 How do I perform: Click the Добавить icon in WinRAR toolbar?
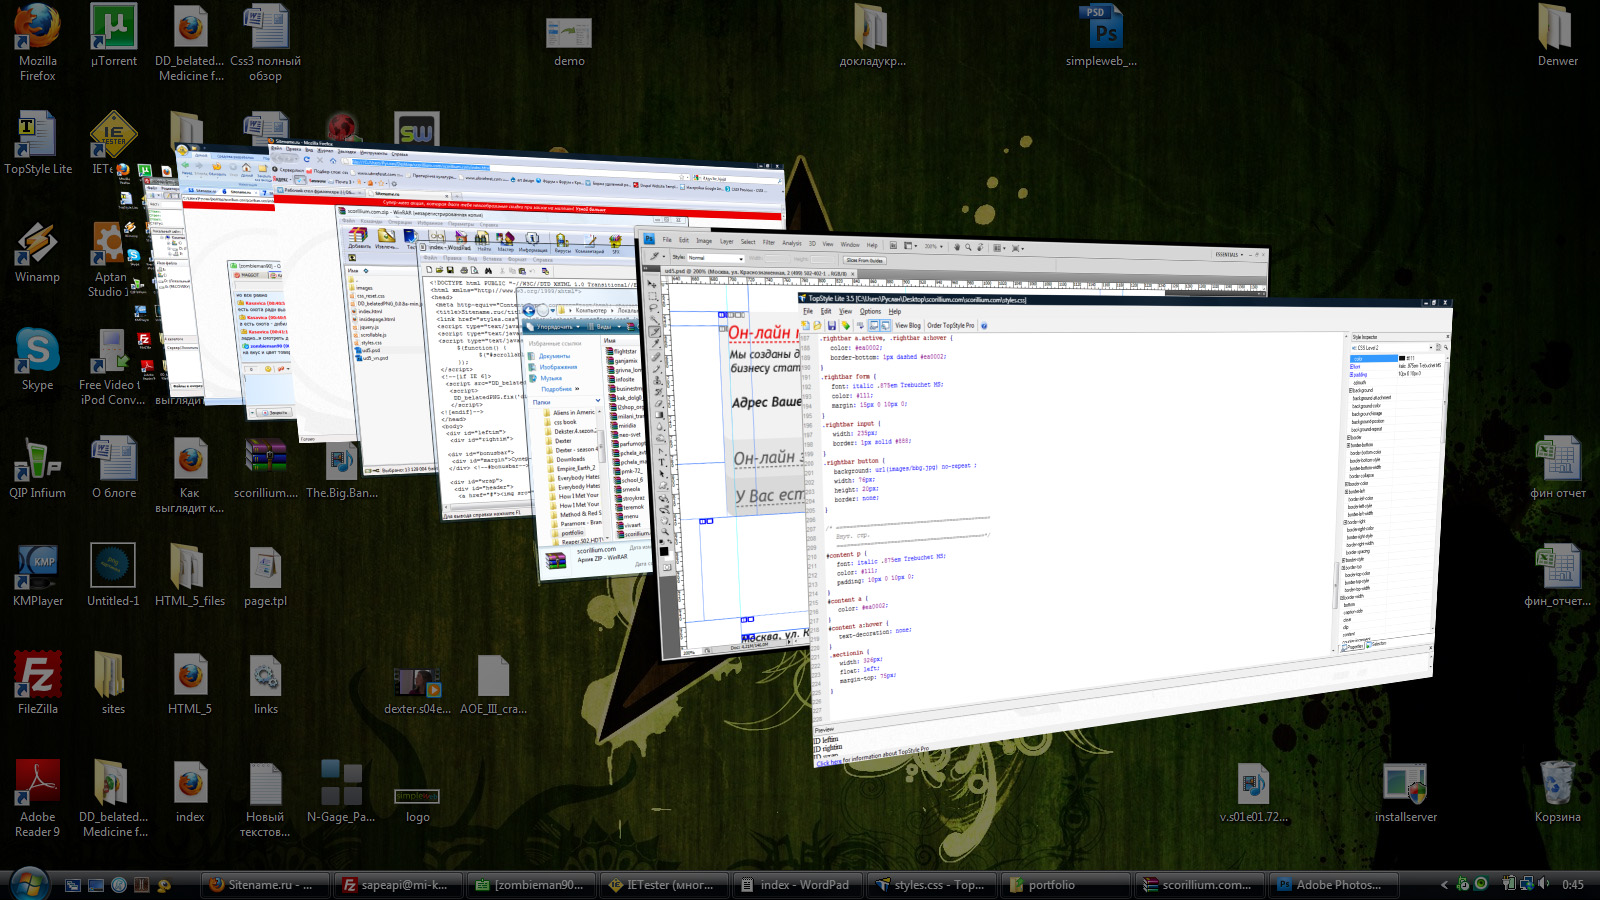pyautogui.click(x=359, y=239)
